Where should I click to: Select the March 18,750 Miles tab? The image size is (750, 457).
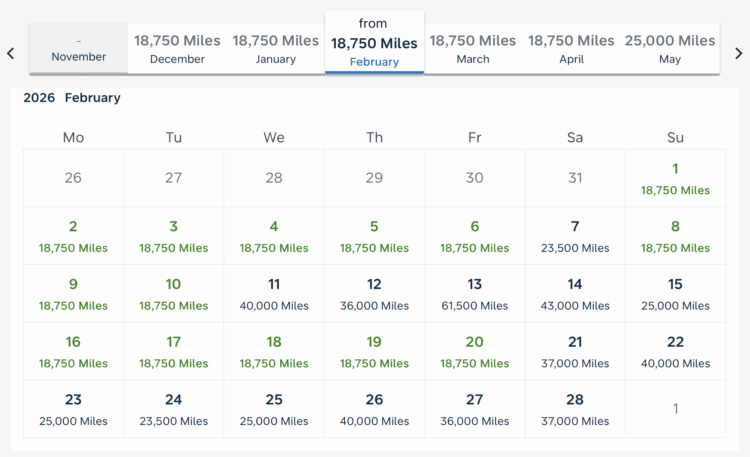[473, 48]
